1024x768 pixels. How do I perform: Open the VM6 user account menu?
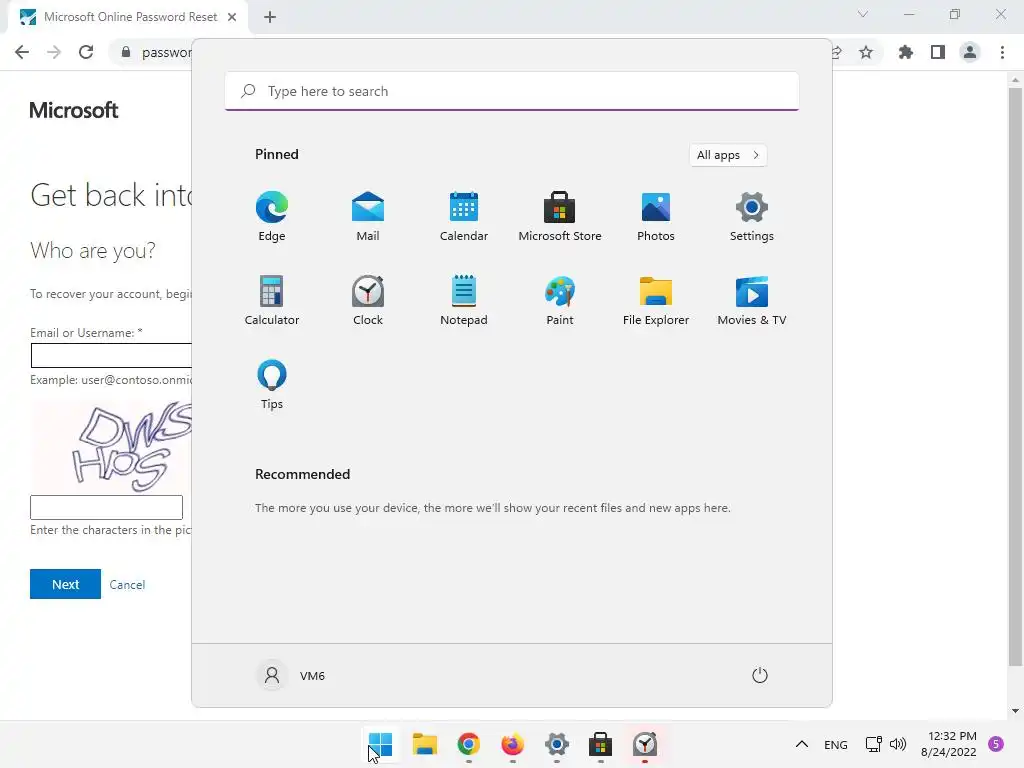tap(292, 675)
